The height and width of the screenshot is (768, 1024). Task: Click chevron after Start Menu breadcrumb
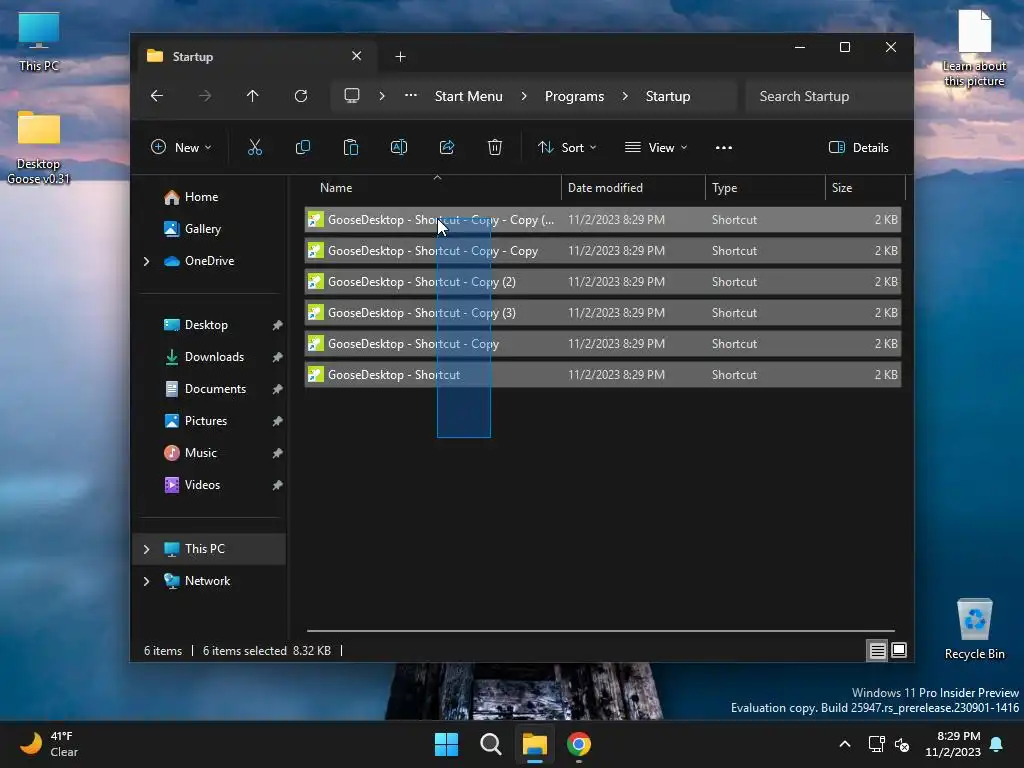[x=524, y=96]
